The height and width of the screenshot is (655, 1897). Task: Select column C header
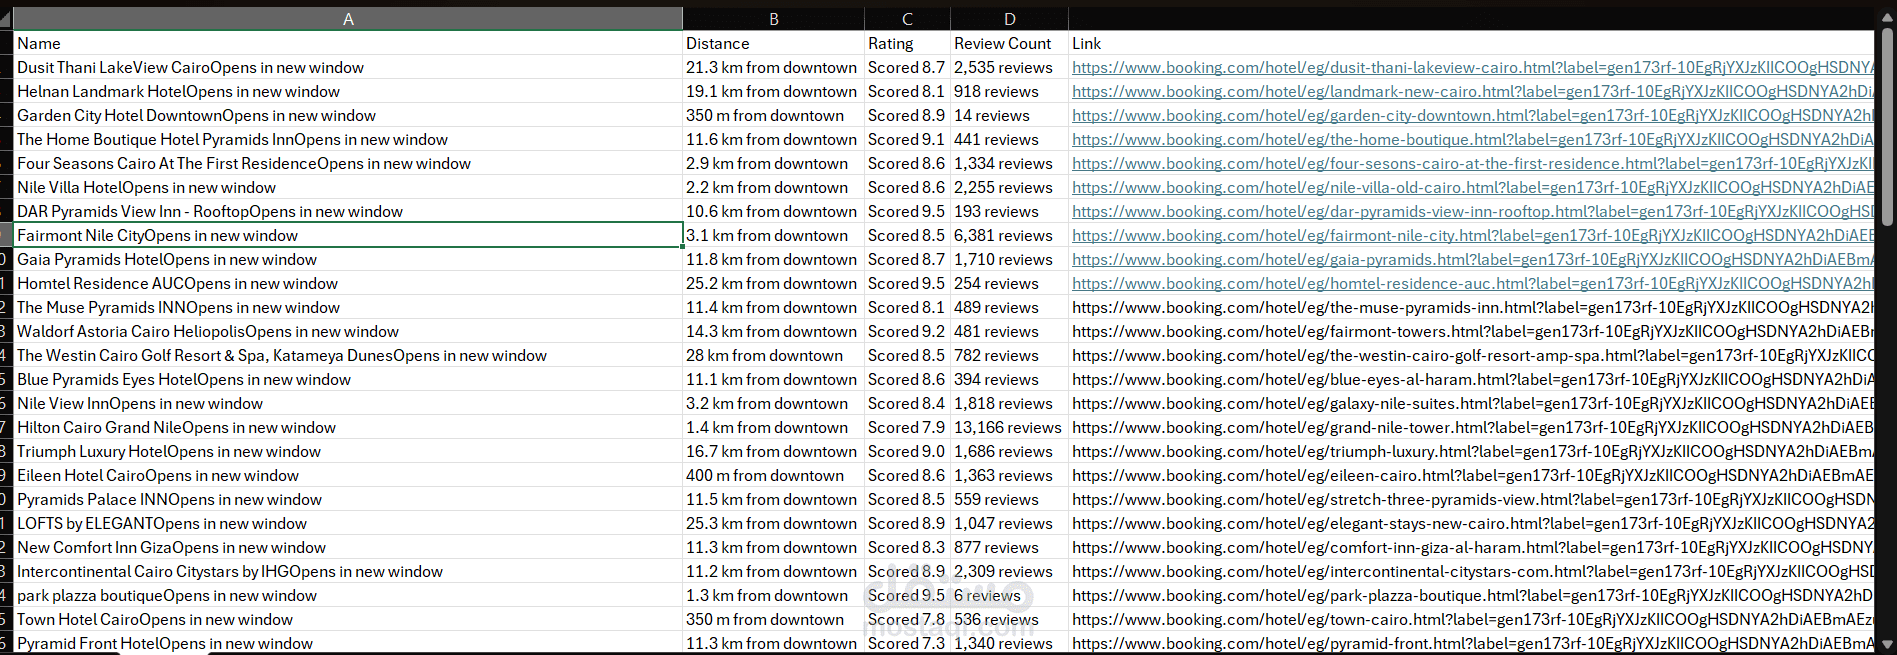tap(907, 19)
